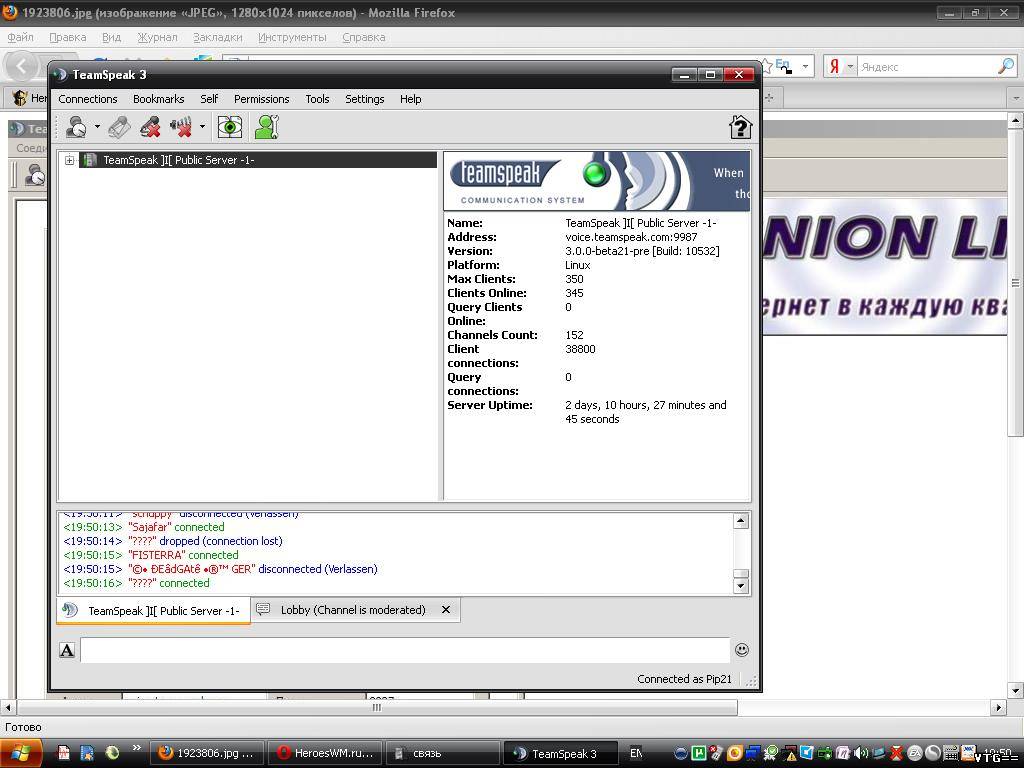This screenshot has height=768, width=1024.
Task: Open the Файл menu in Firefox
Action: point(20,37)
